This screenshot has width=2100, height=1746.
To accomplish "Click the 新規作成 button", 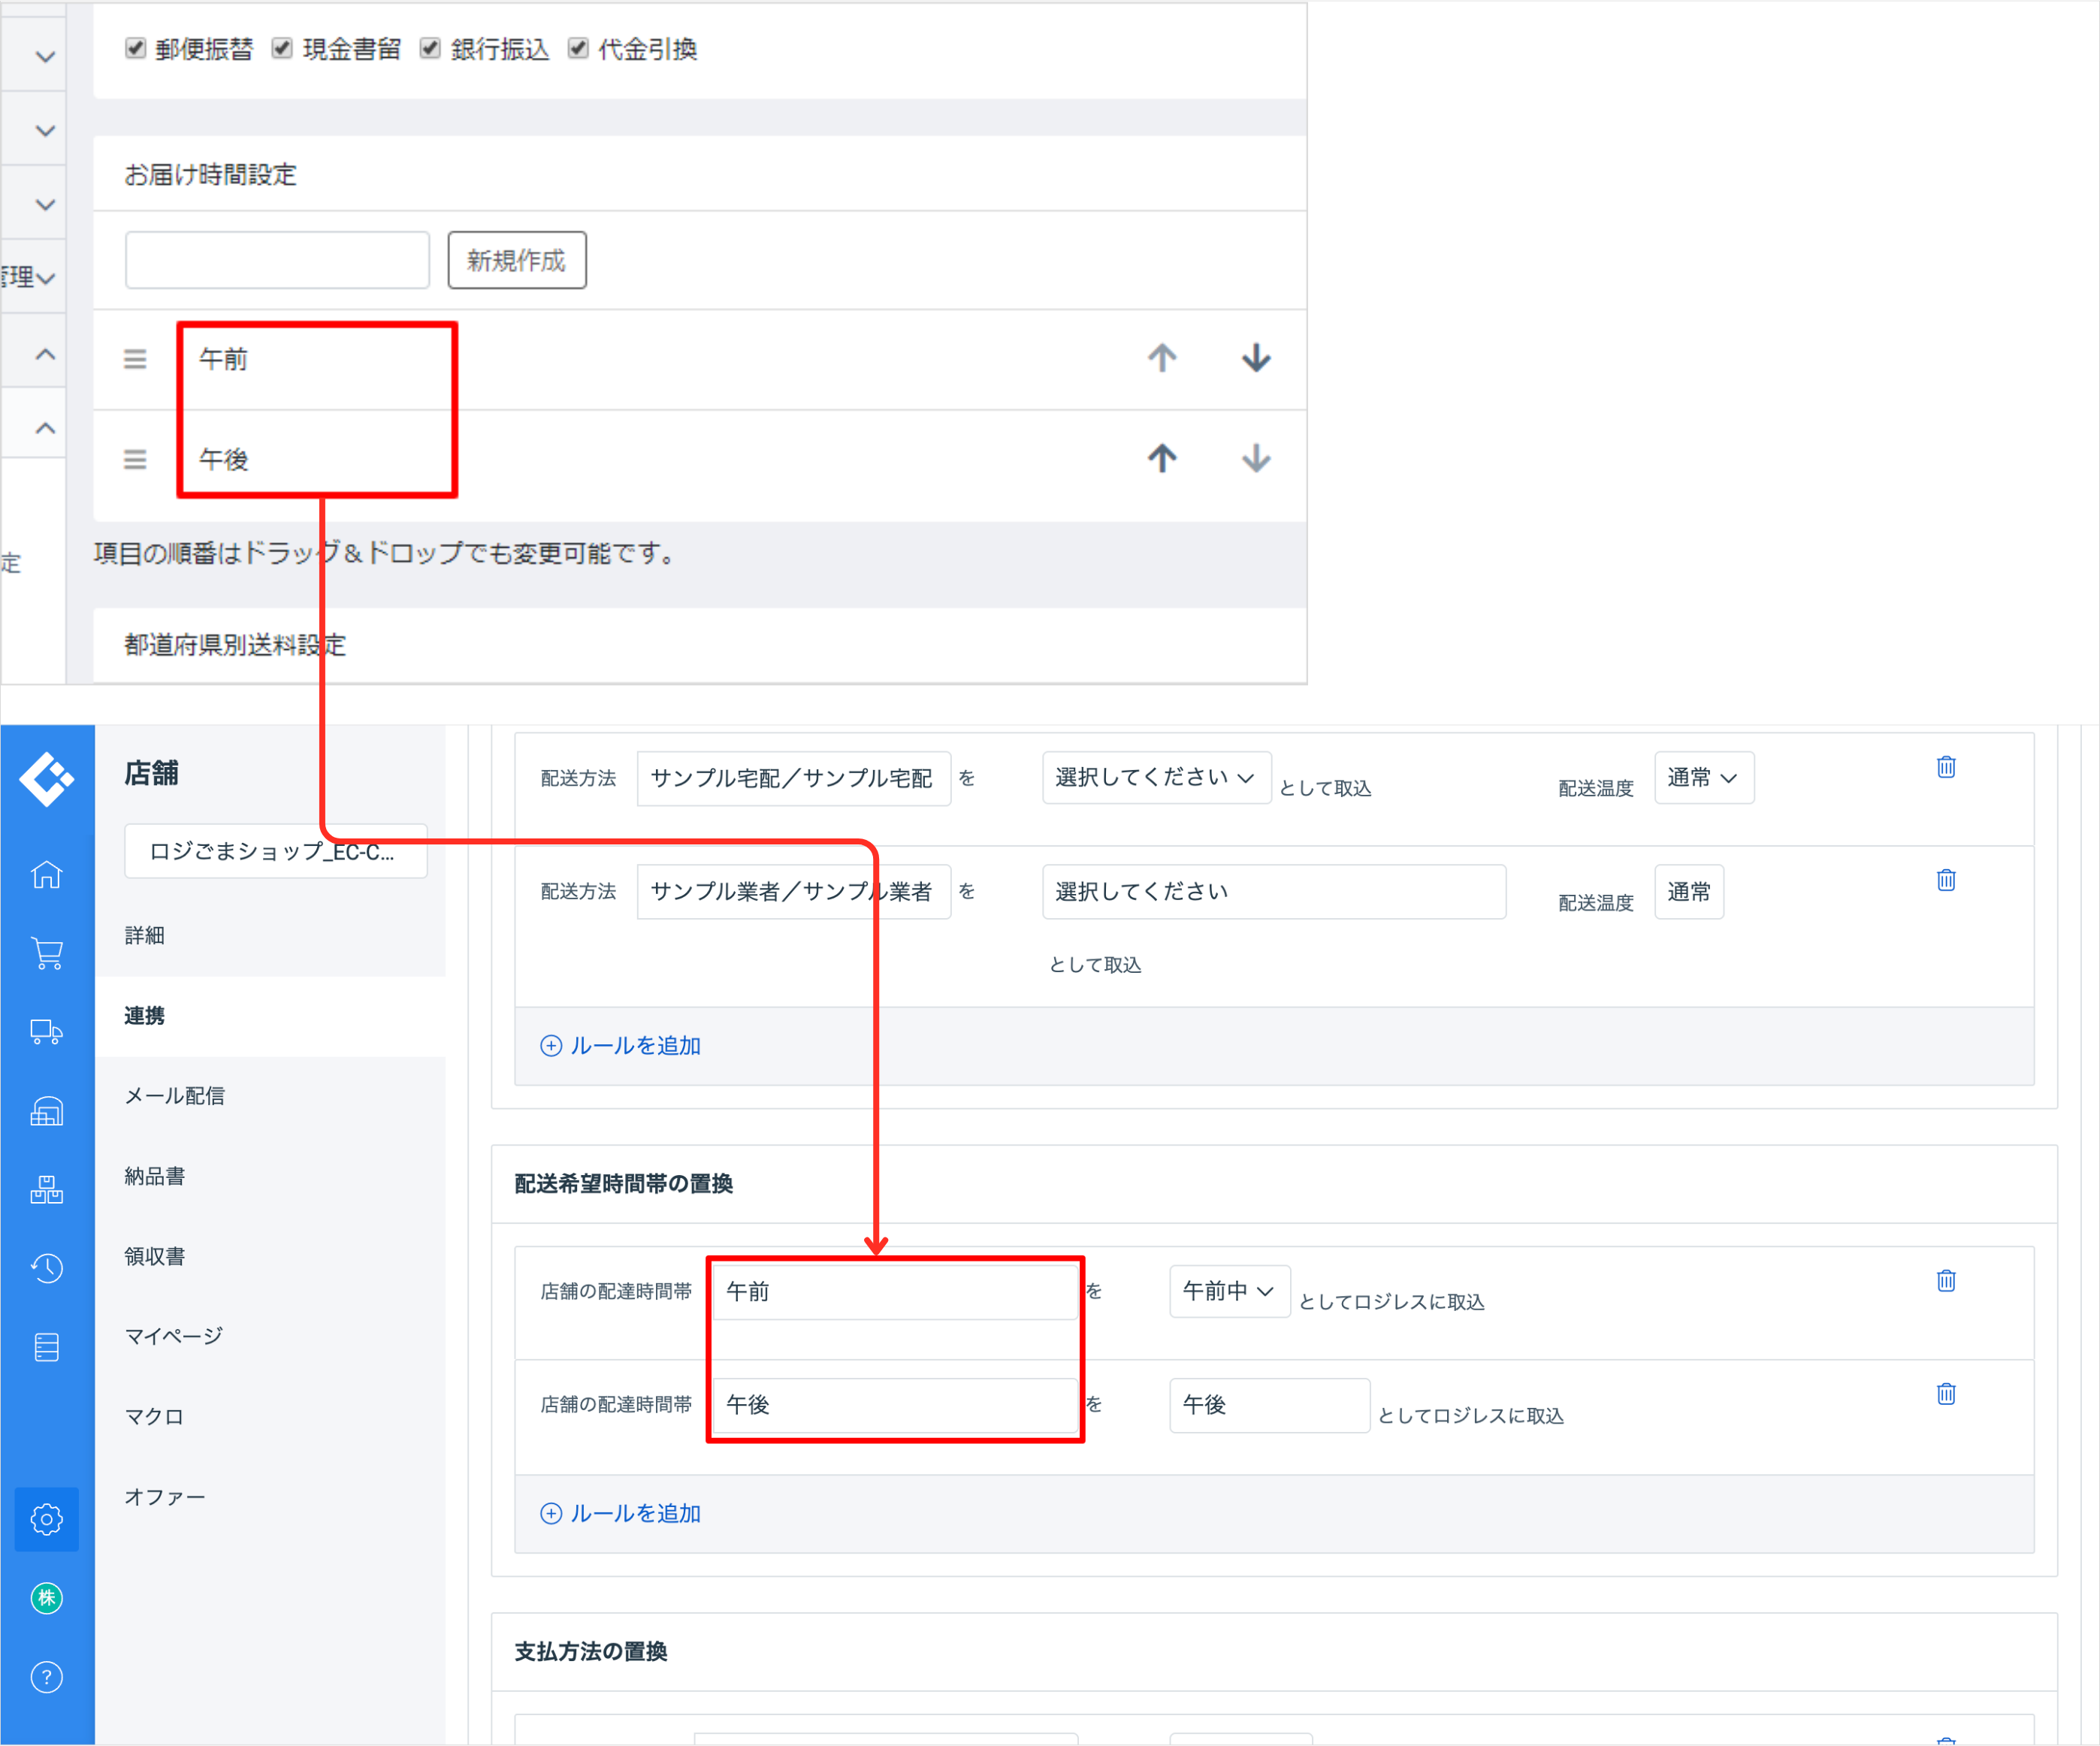I will click(516, 260).
